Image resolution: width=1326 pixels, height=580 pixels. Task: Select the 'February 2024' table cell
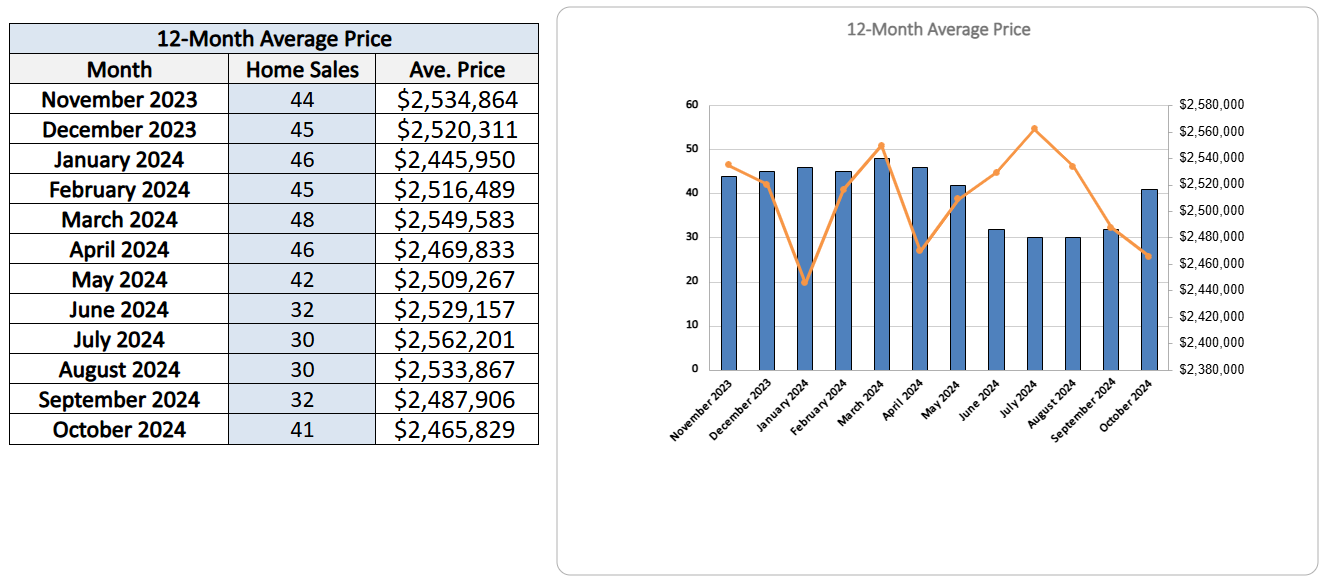click(119, 189)
